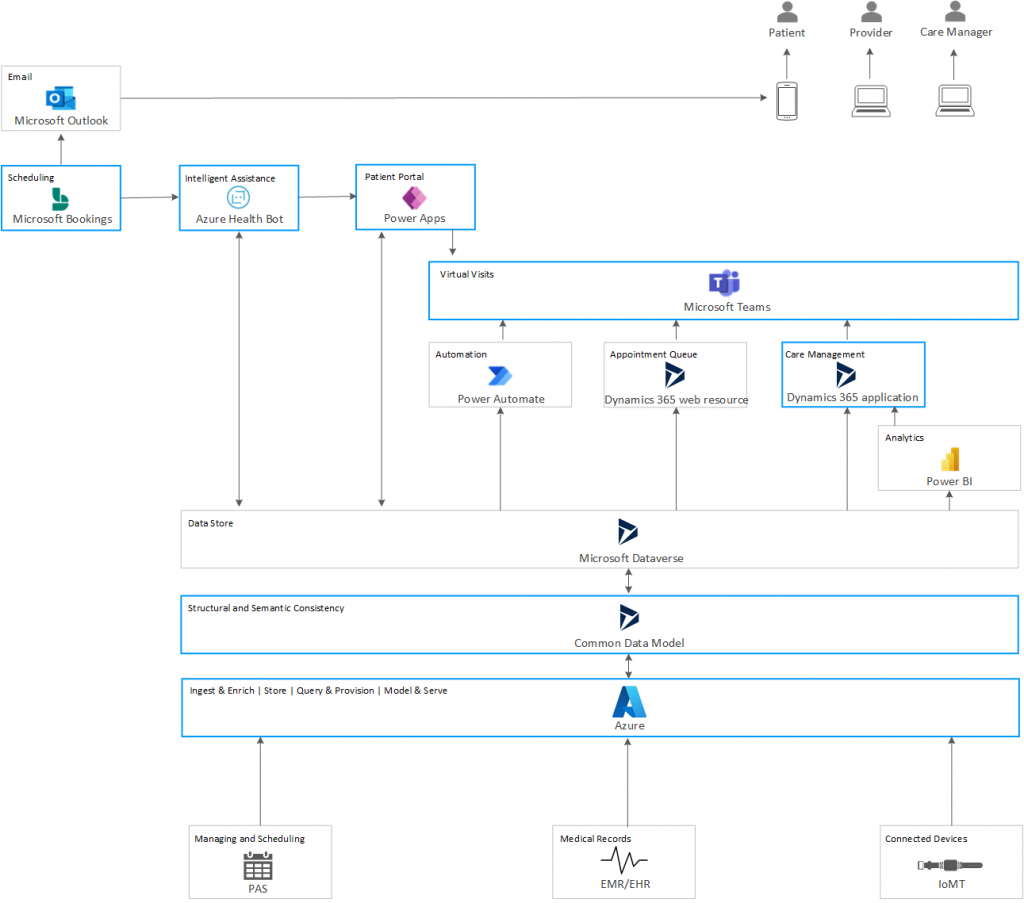Click the "Dynamics 365 web resource" text
Screen dimensions: 1024x903
pos(677,400)
